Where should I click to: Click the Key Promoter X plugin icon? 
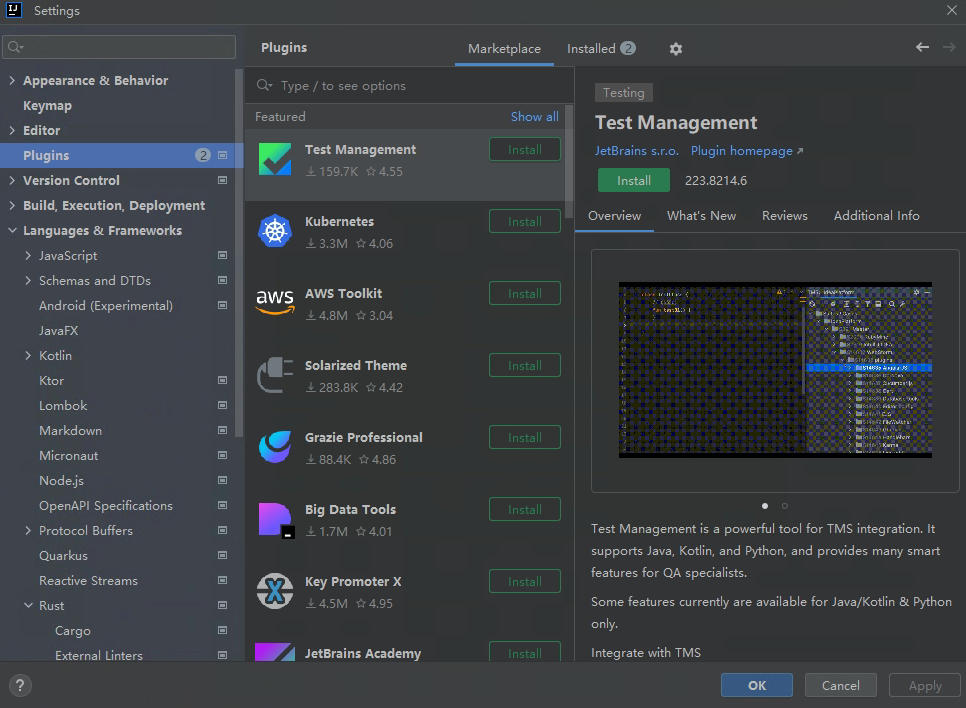tap(275, 591)
